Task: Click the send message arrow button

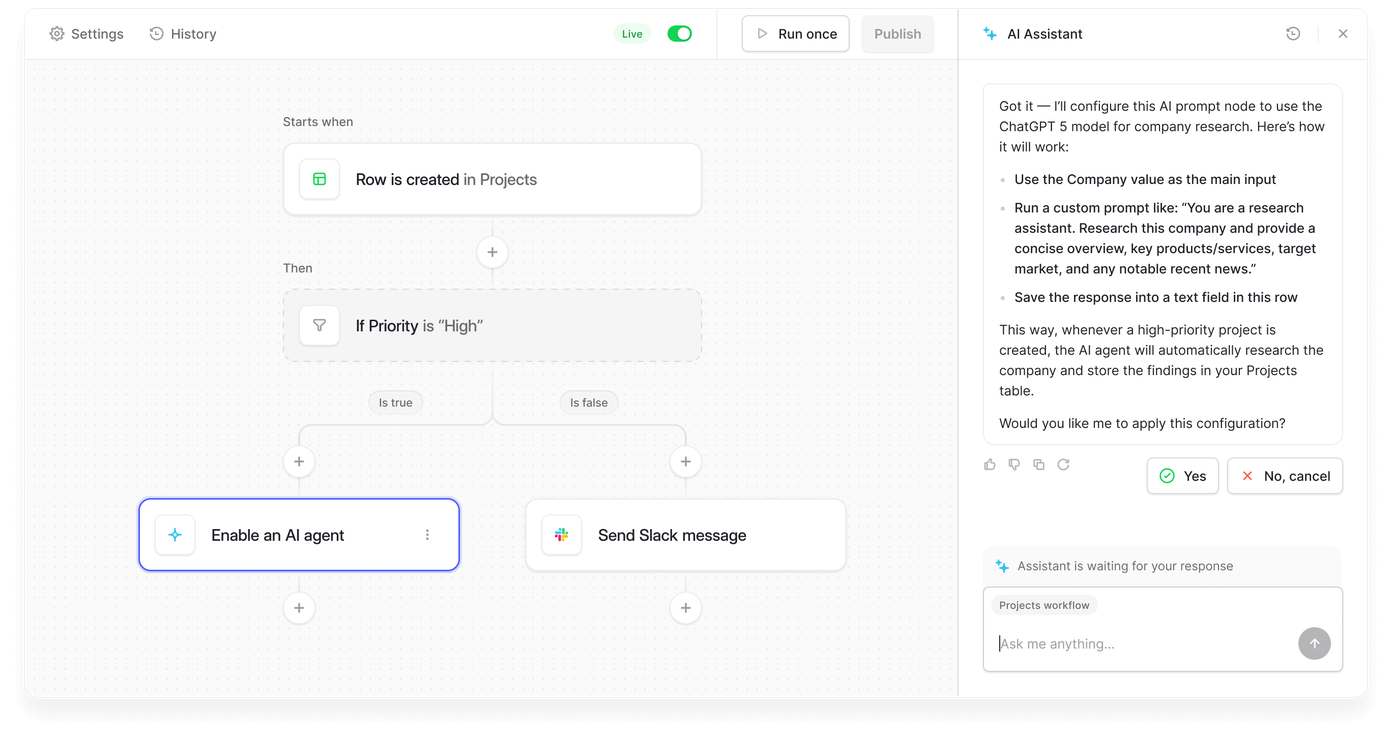Action: click(1314, 643)
